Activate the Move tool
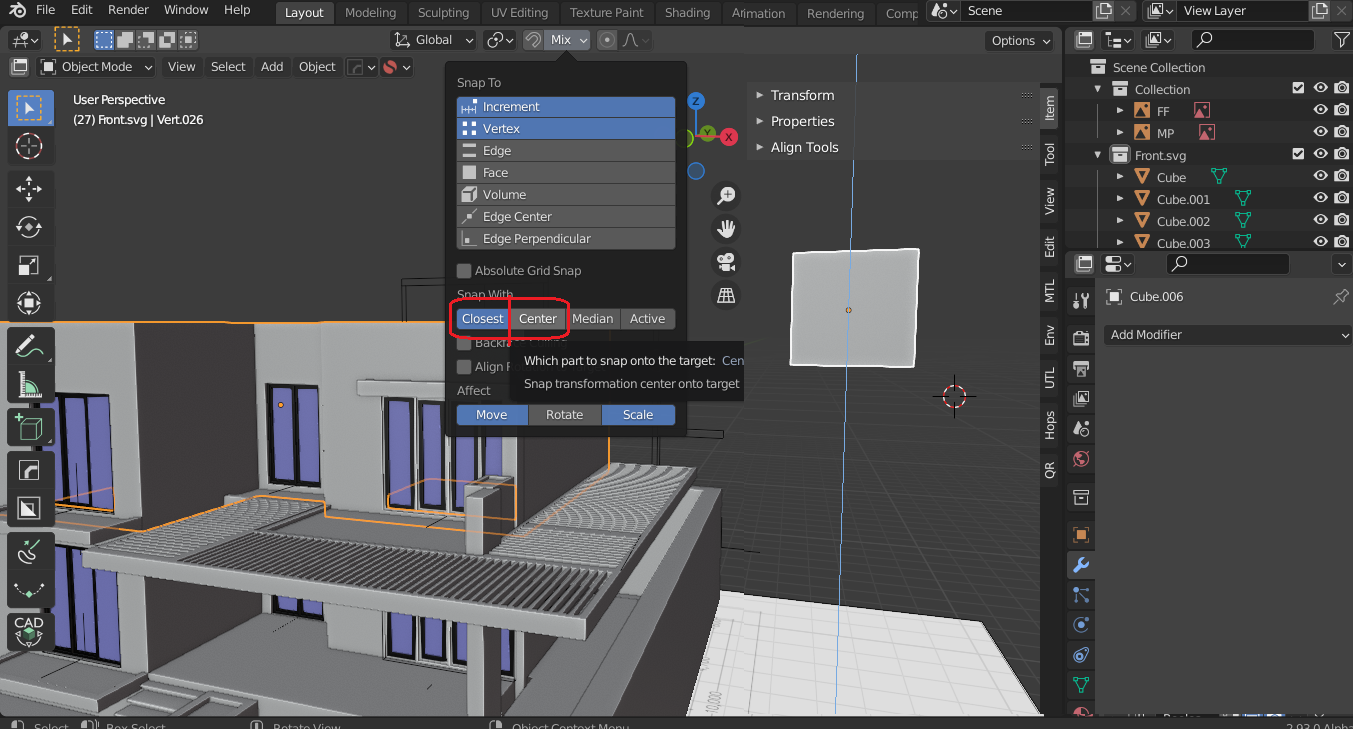 [x=29, y=189]
